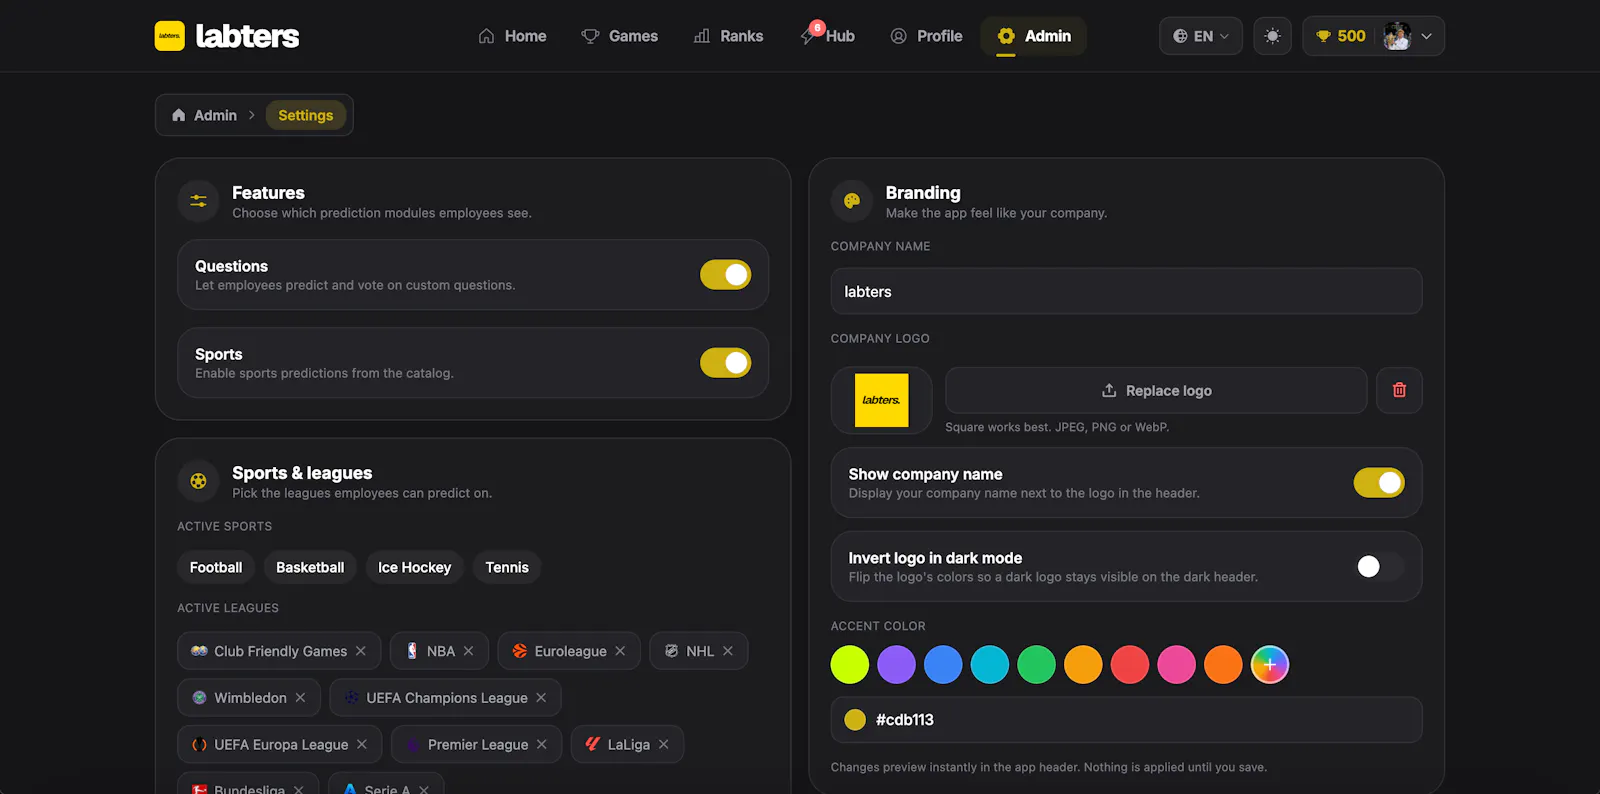1600x794 pixels.
Task: Go to the Home nav item
Action: 512,36
